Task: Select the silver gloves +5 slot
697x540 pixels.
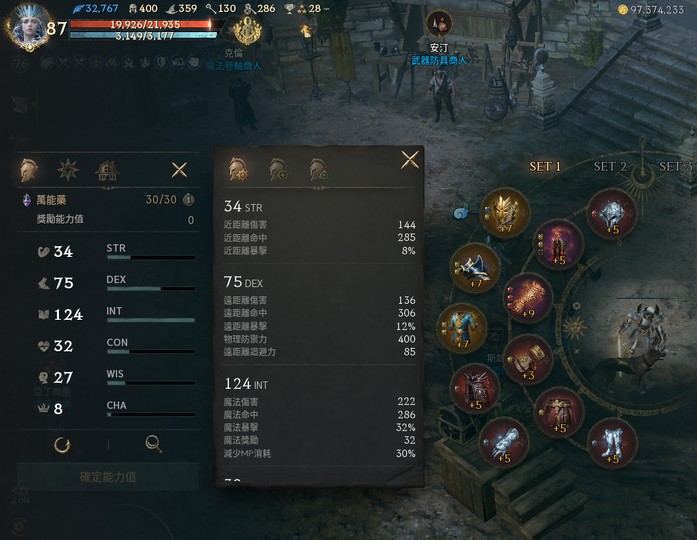Action: (x=504, y=443)
